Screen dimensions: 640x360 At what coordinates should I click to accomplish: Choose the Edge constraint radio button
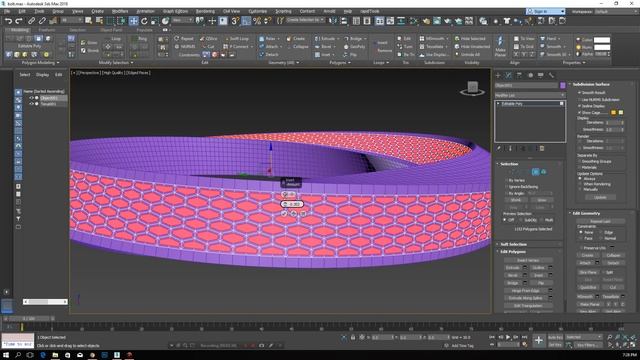point(601,232)
